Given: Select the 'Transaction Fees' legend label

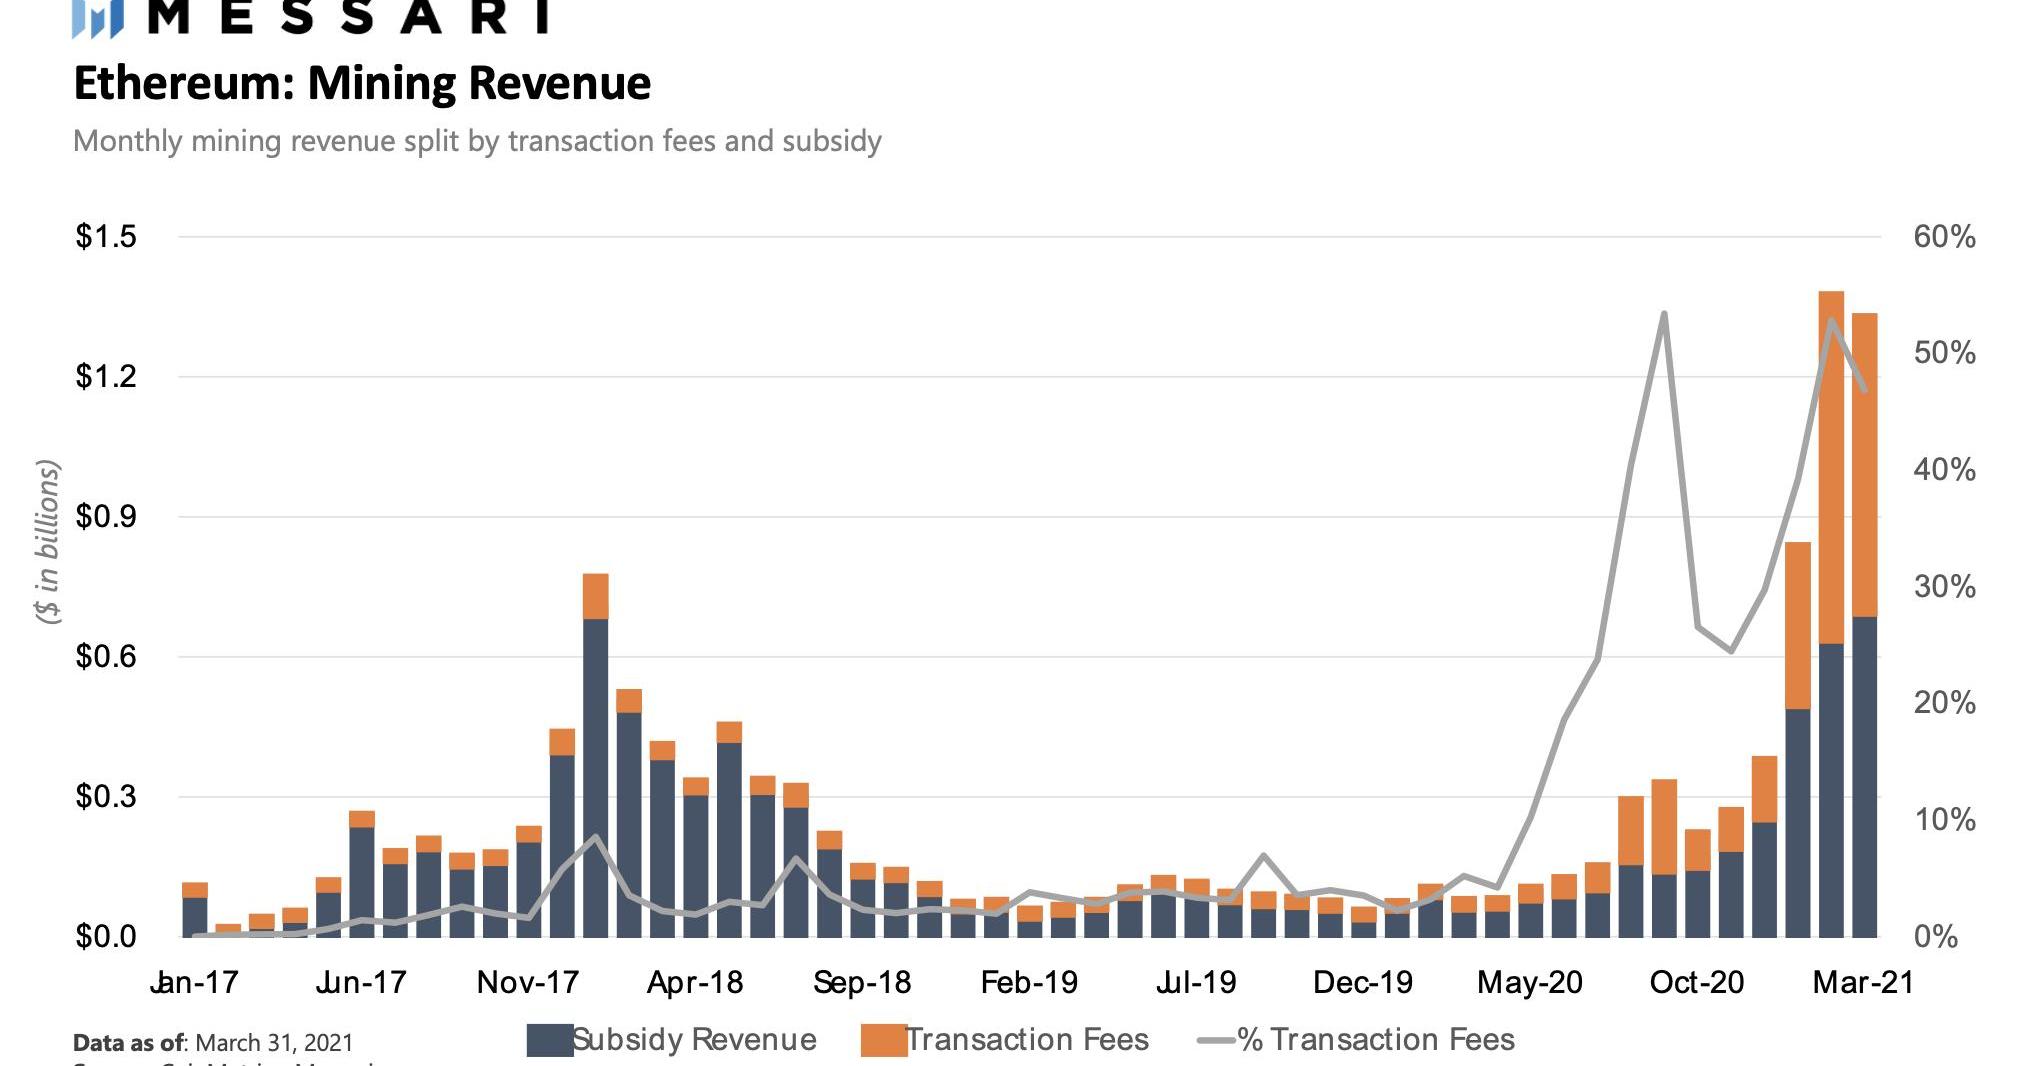Looking at the screenshot, I should [x=1028, y=1040].
